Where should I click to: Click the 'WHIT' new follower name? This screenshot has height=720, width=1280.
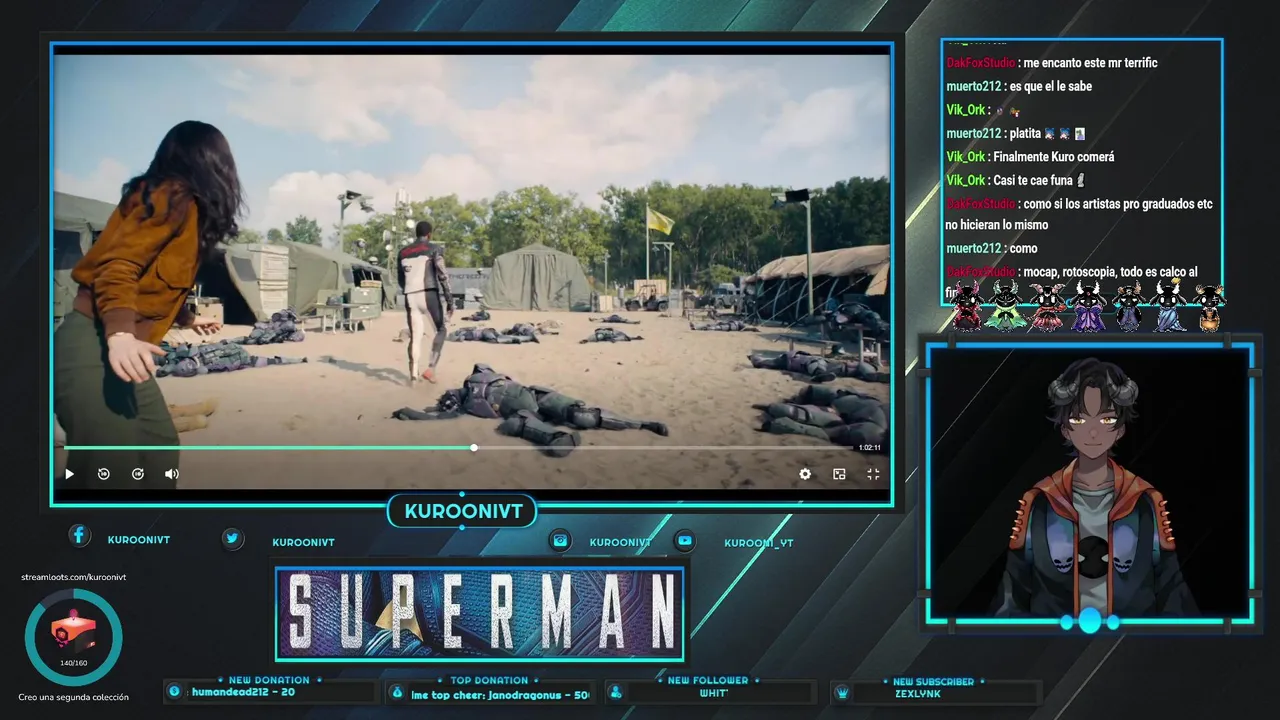tap(713, 693)
